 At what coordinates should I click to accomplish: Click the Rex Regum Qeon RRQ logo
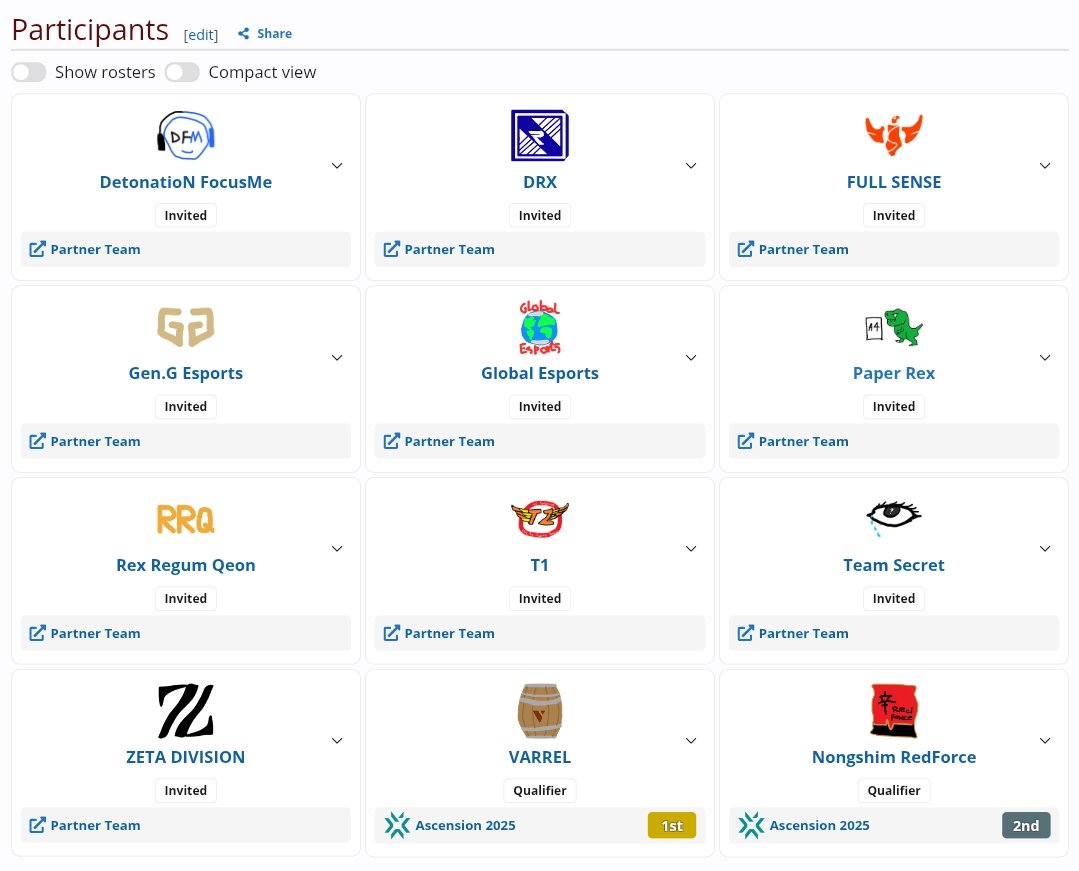(186, 519)
